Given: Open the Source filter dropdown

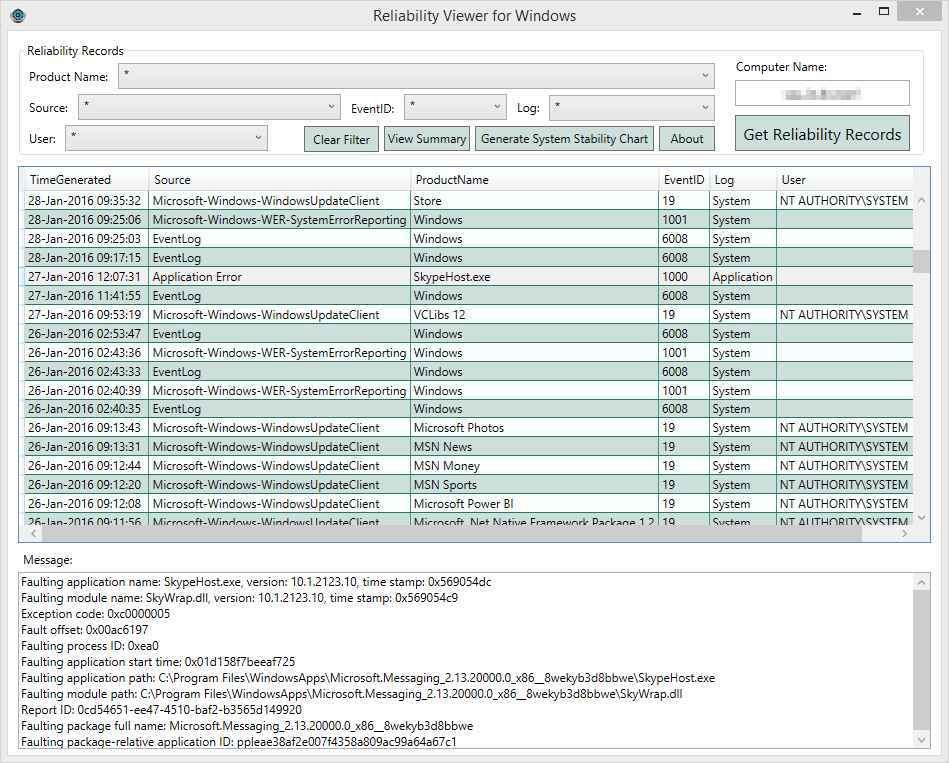Looking at the screenshot, I should (x=330, y=107).
